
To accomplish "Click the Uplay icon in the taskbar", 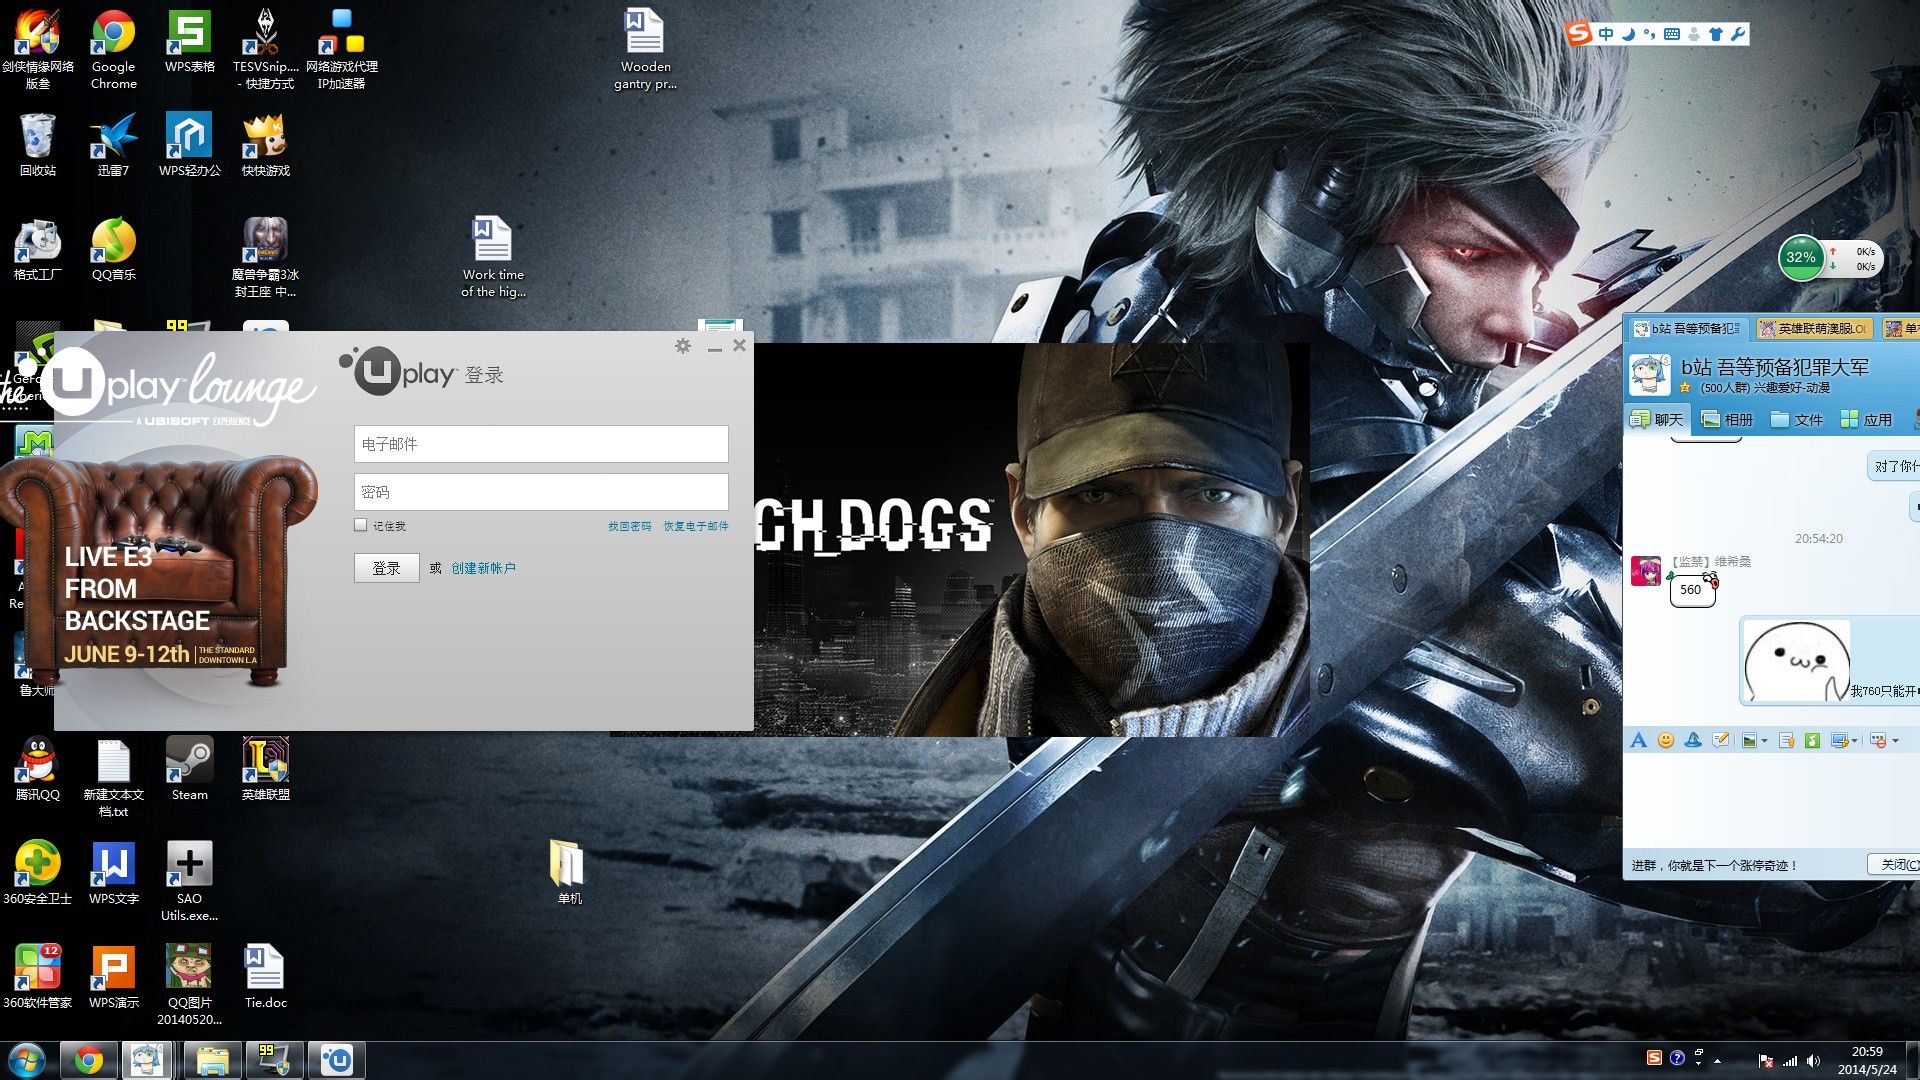I will click(x=337, y=1060).
